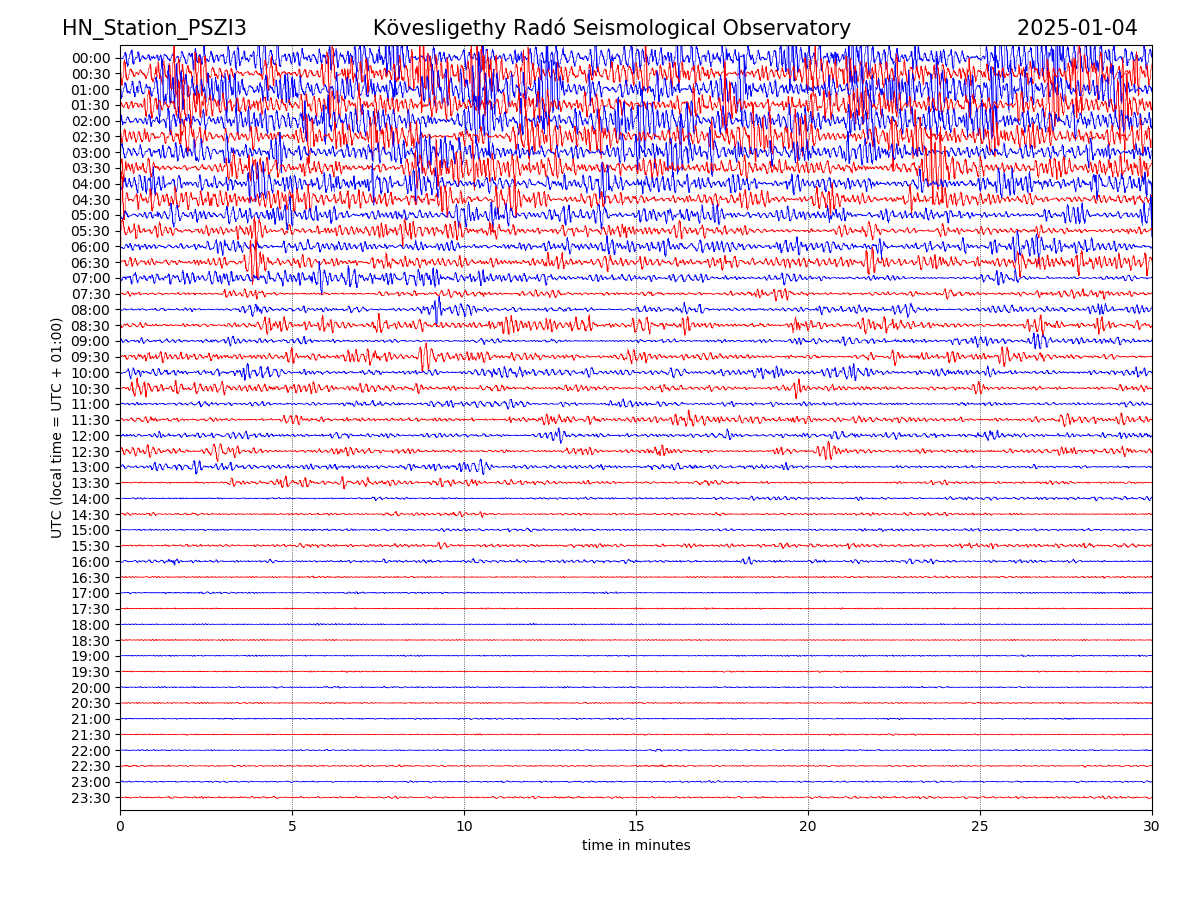Click the 2025-01-04 date label
This screenshot has width=1200, height=900.
click(1076, 28)
